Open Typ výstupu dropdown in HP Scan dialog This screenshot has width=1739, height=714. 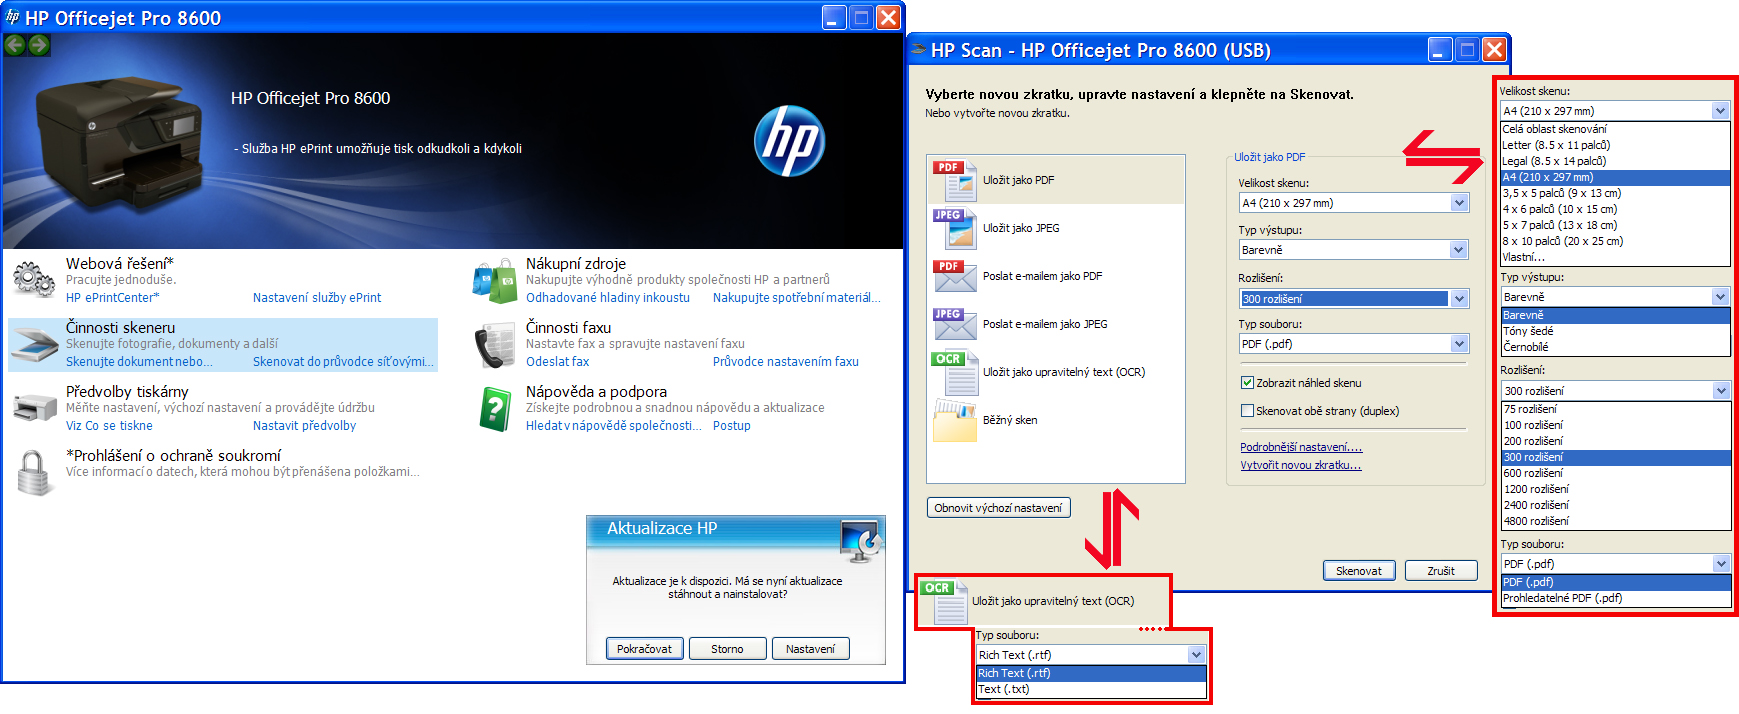pyautogui.click(x=1354, y=250)
